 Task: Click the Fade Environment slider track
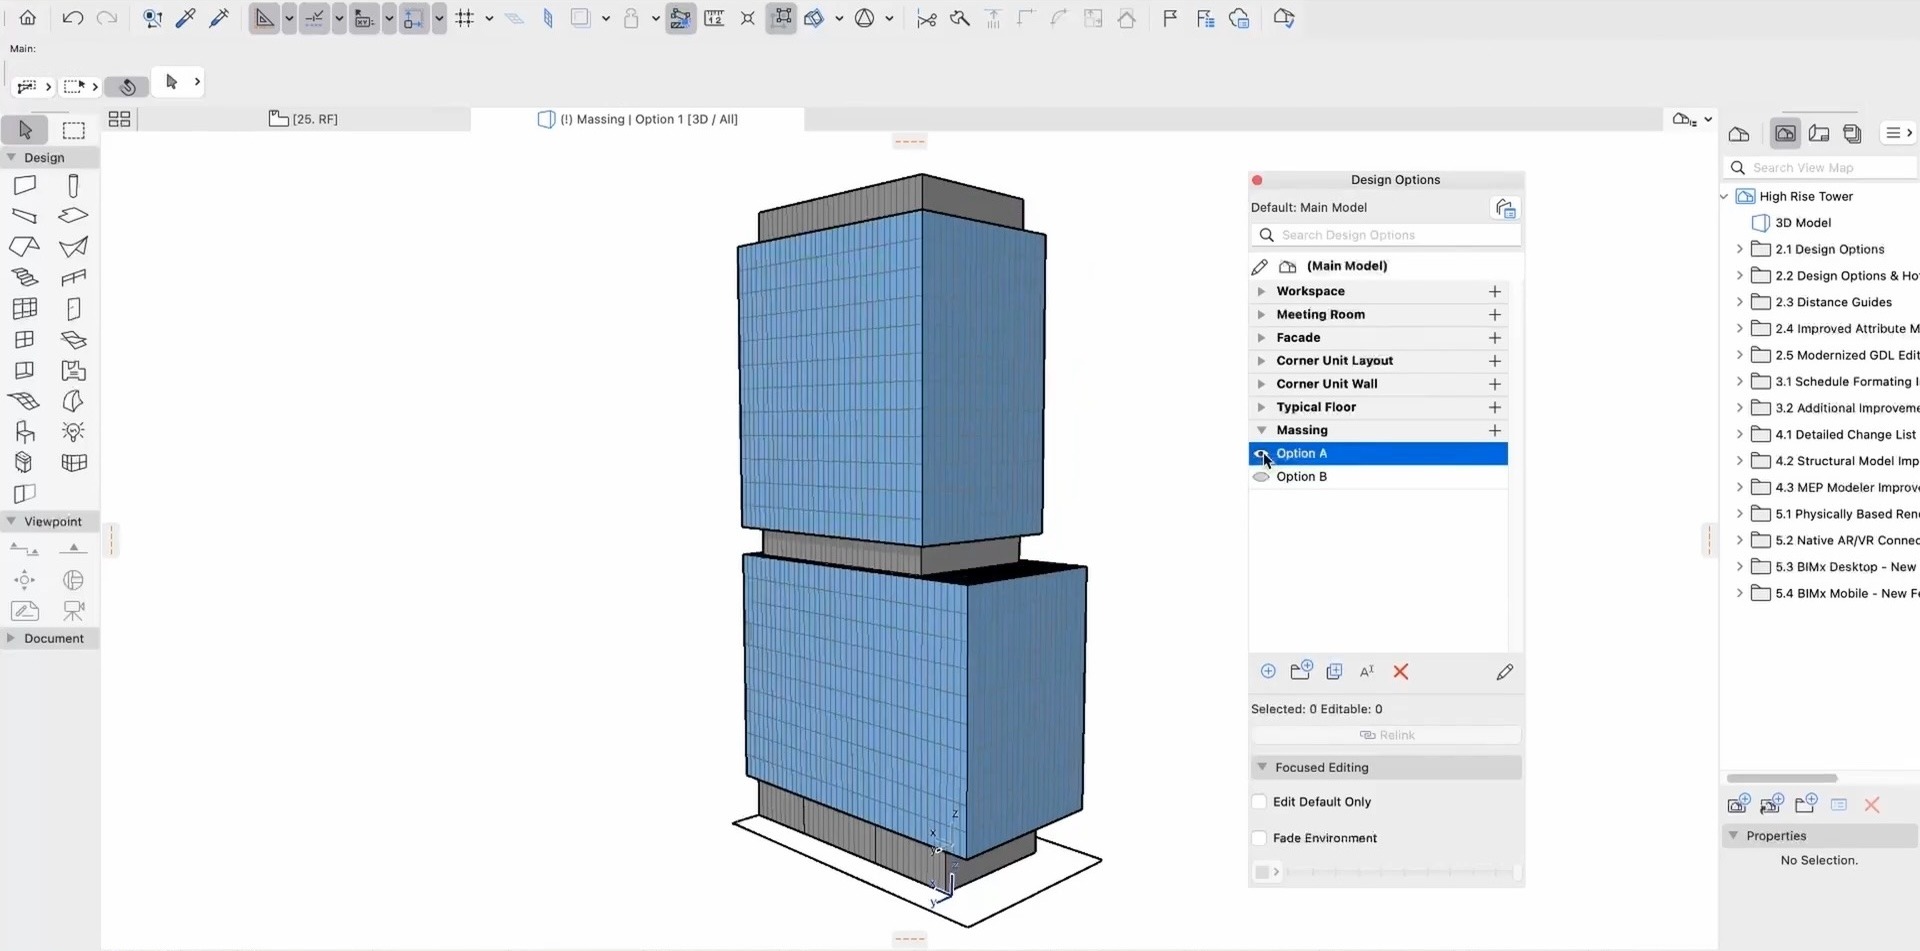pos(1400,872)
